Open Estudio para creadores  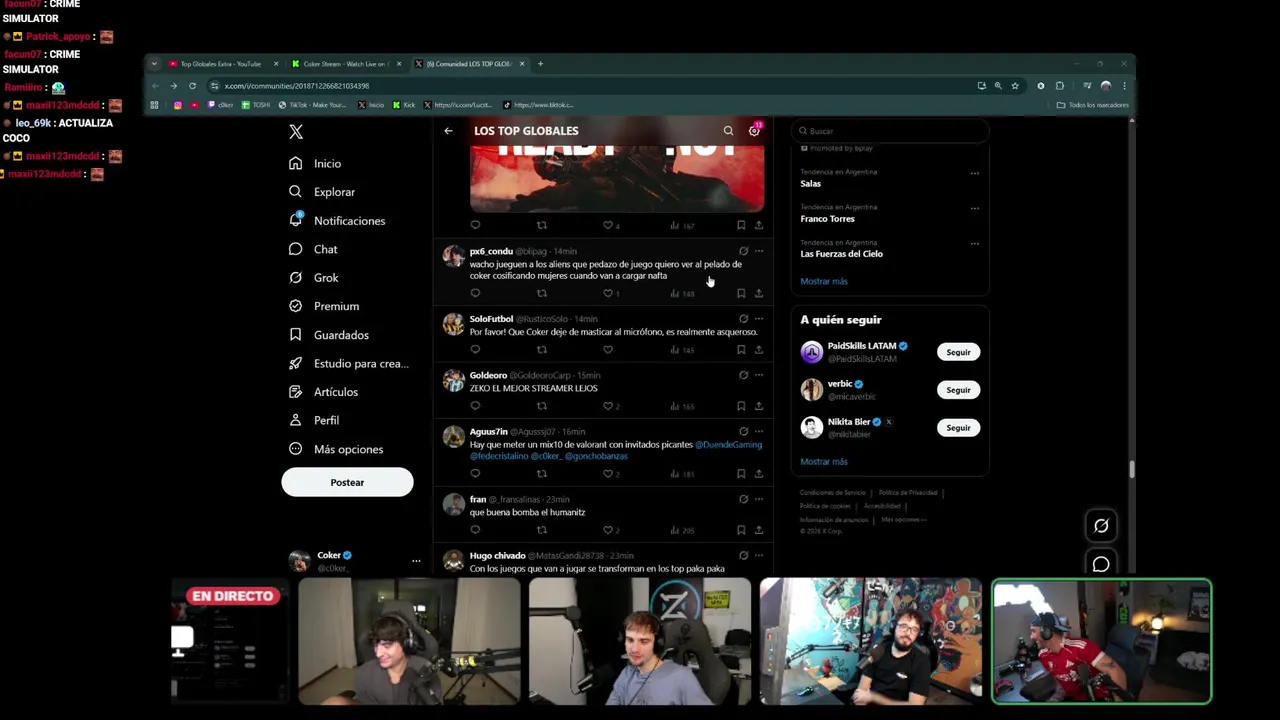click(348, 364)
